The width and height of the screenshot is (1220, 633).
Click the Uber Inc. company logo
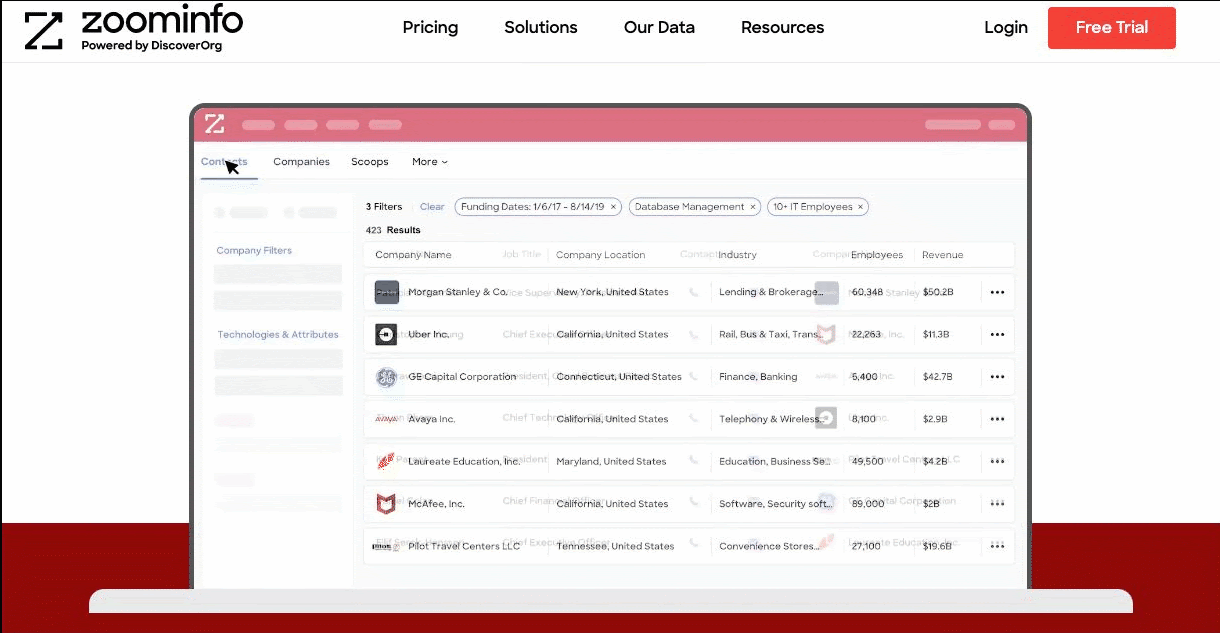click(x=386, y=334)
